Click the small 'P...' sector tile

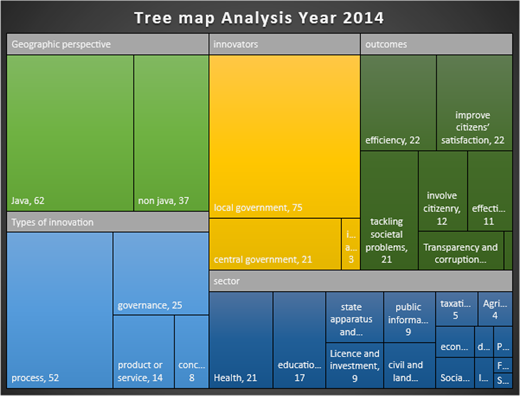tap(503, 342)
